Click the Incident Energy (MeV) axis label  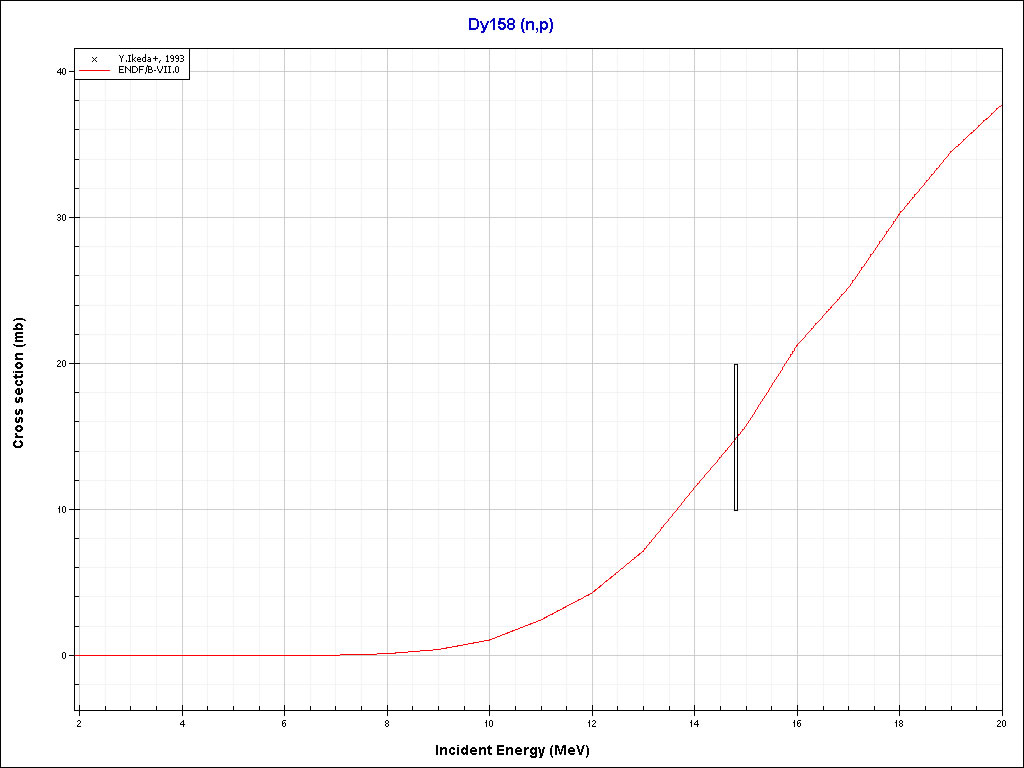pos(519,750)
